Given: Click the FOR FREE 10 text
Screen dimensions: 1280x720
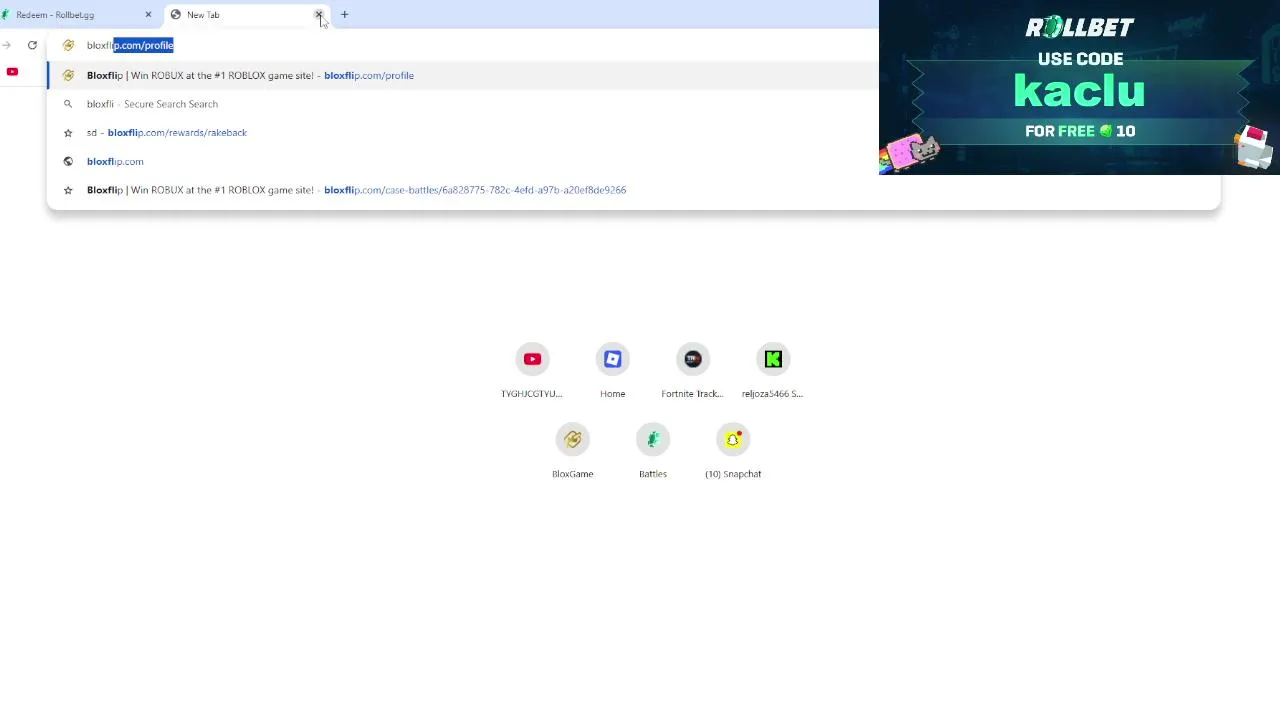Looking at the screenshot, I should tap(1080, 131).
